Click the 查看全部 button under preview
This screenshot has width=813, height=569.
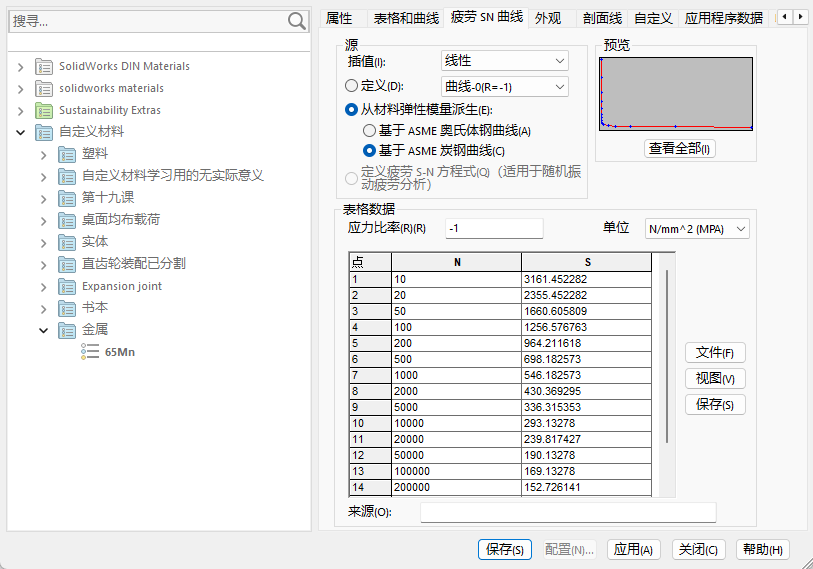pos(679,149)
